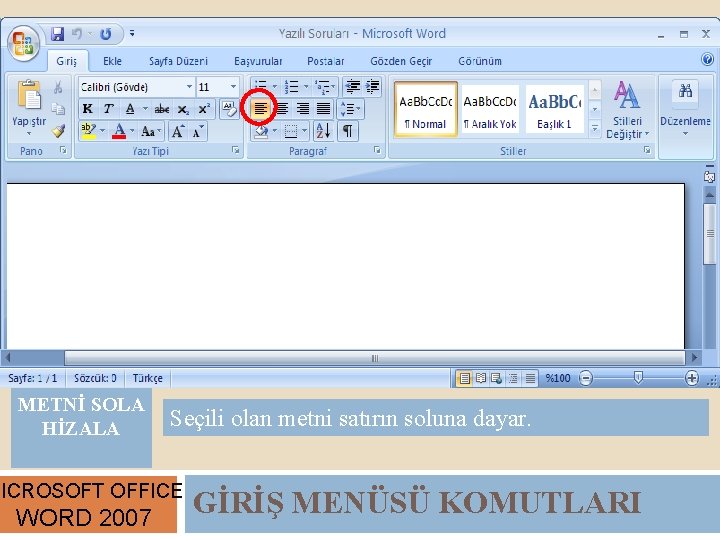Open the Change Case Aa menu

150,132
